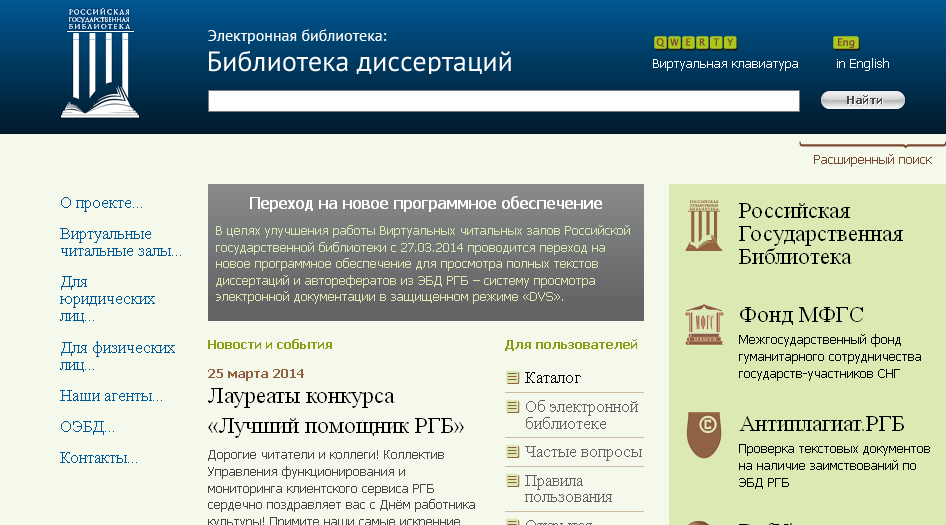Click the Russian State Library logo in header
This screenshot has width=946, height=525.
click(x=100, y=63)
